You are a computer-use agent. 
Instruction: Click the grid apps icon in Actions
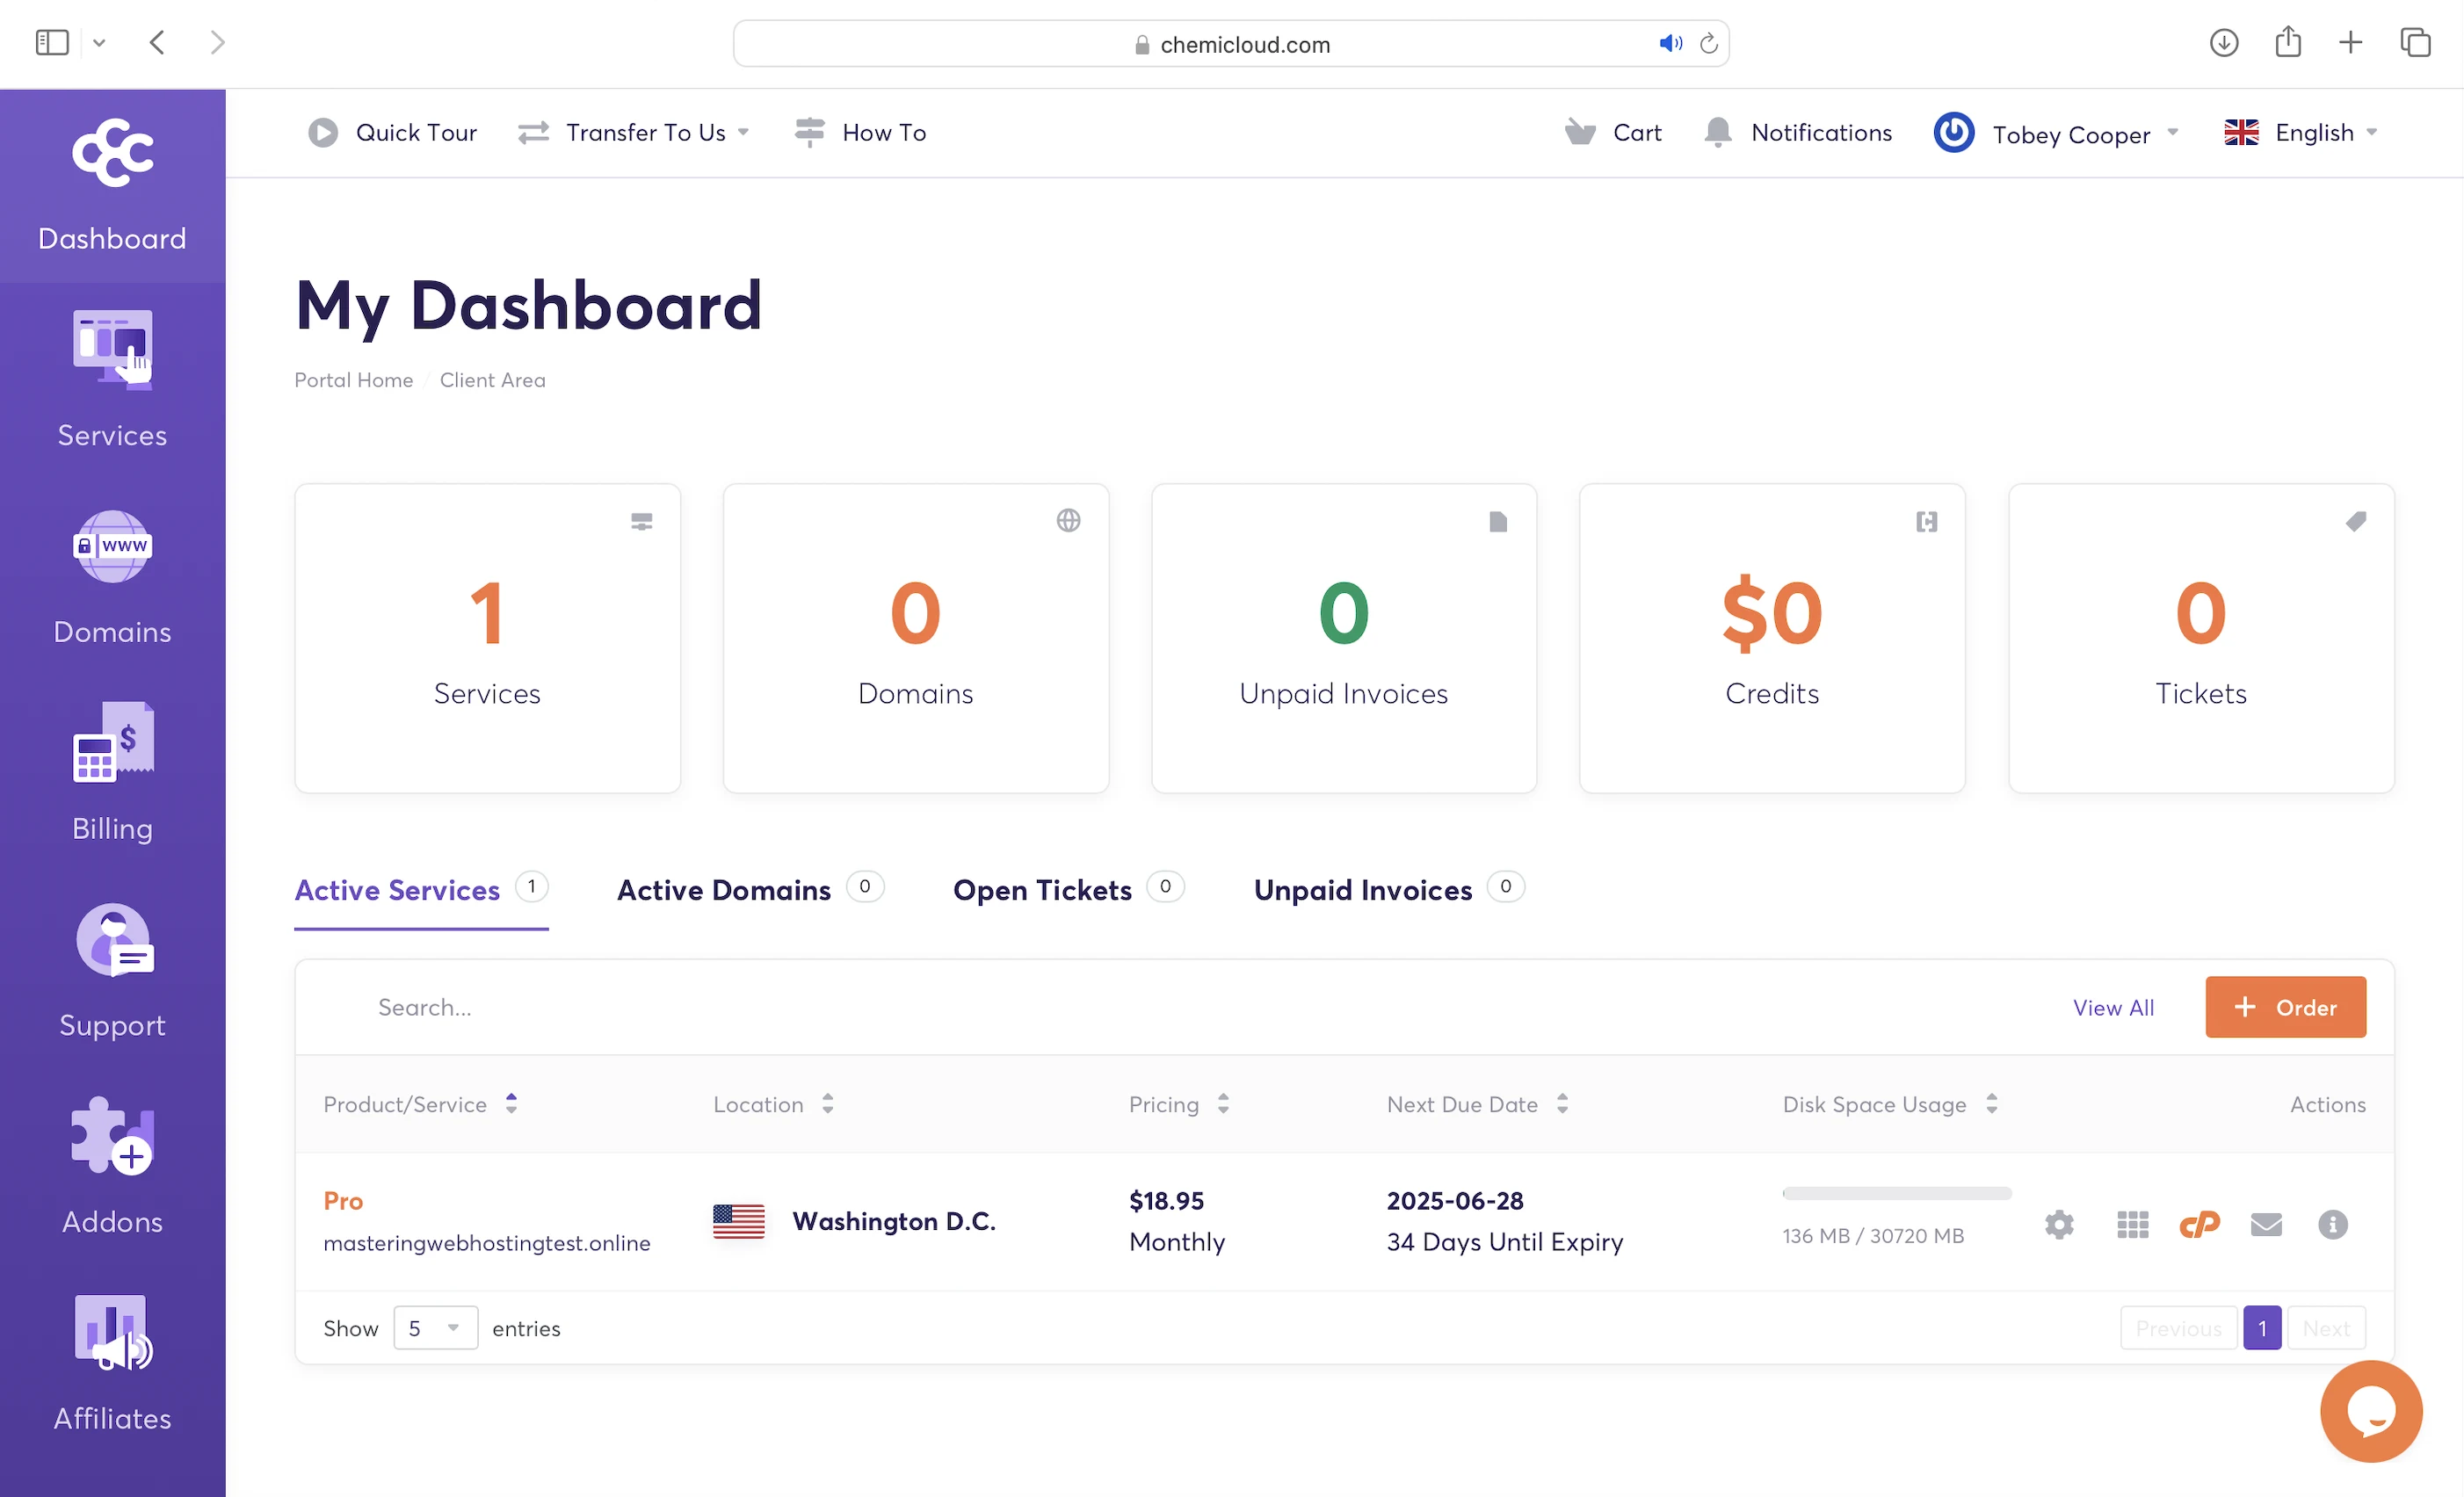tap(2132, 1224)
